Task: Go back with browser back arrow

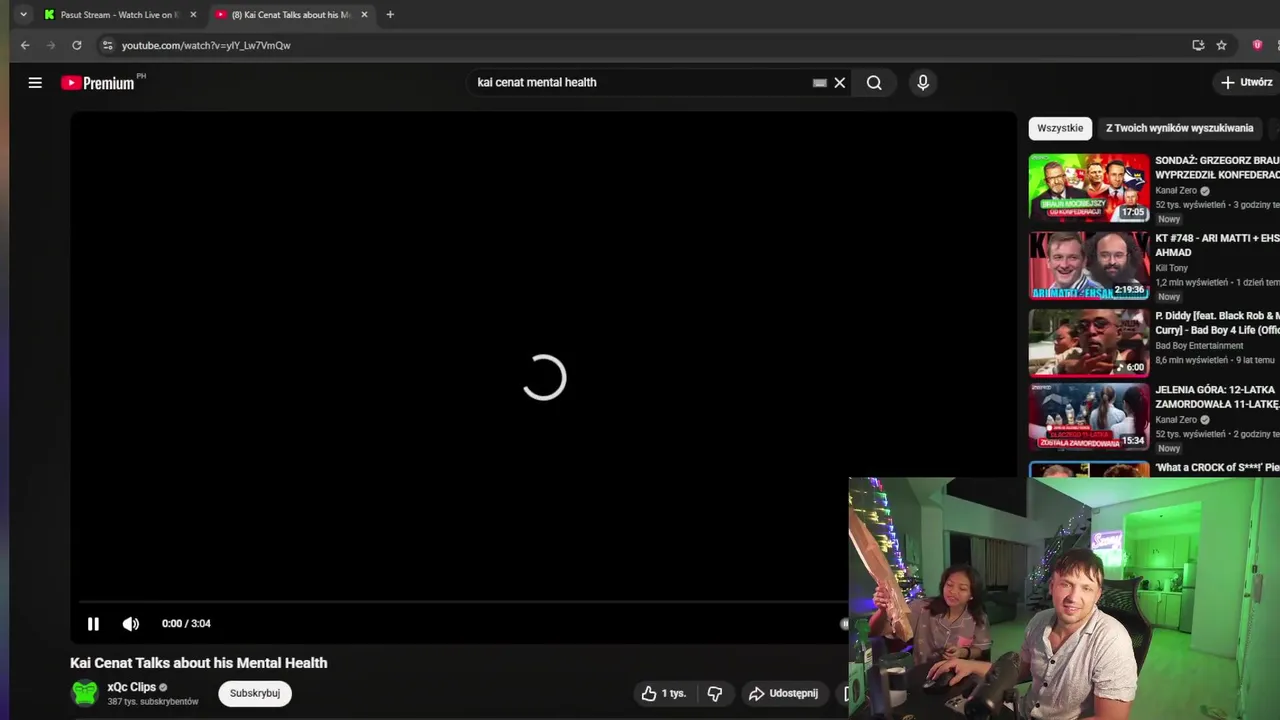Action: (x=25, y=45)
